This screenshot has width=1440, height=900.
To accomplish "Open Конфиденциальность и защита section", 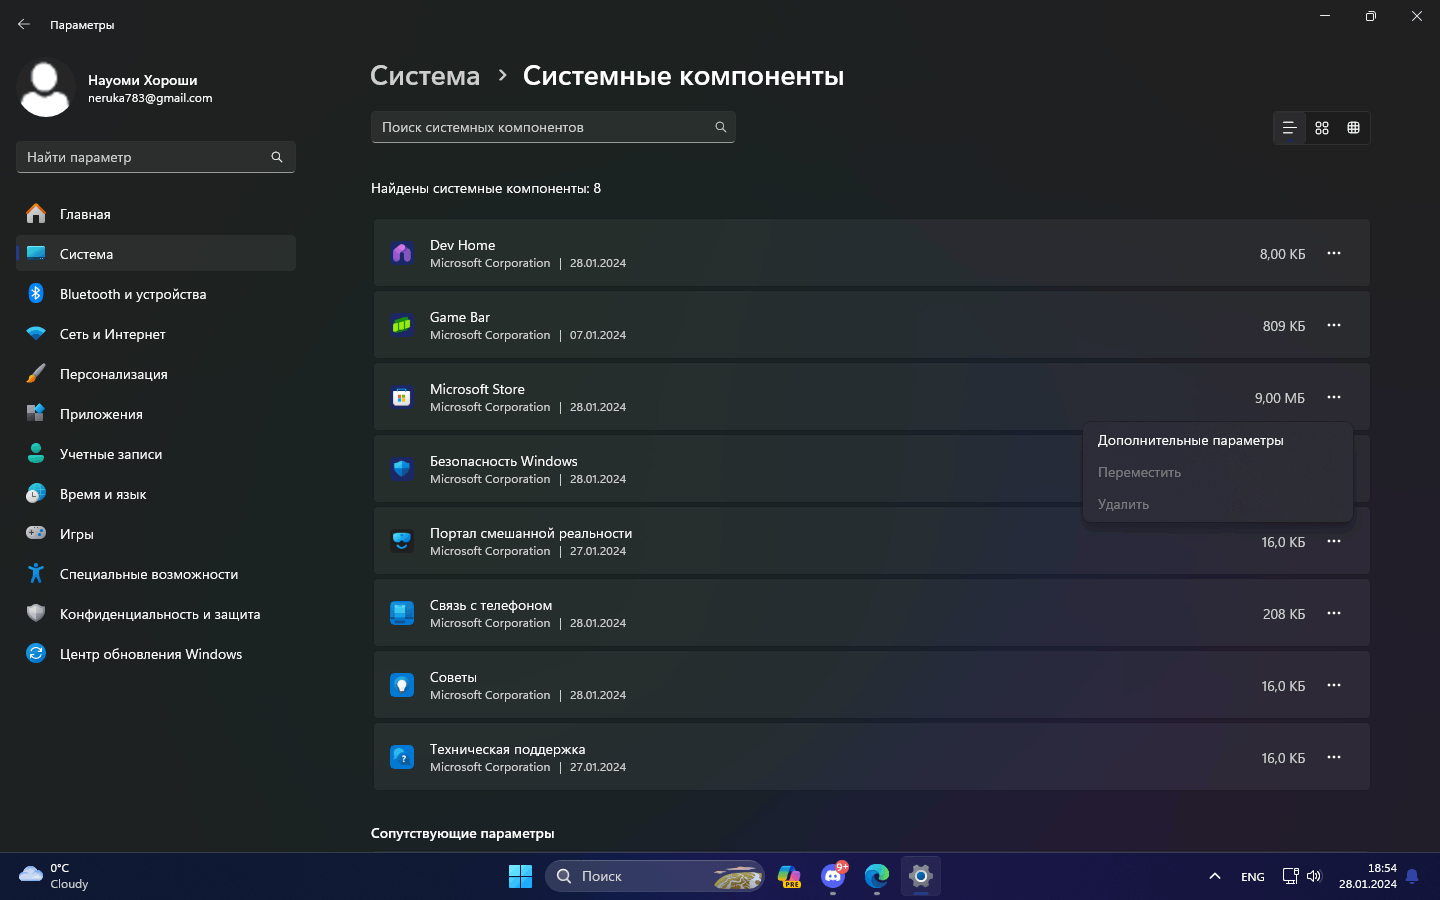I will pos(156,613).
